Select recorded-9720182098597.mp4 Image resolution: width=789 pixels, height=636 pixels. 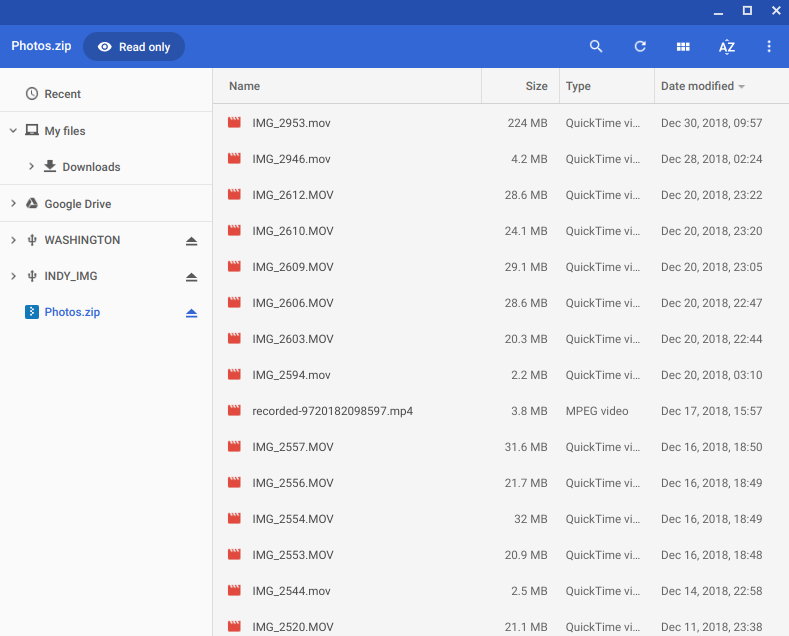click(501, 411)
